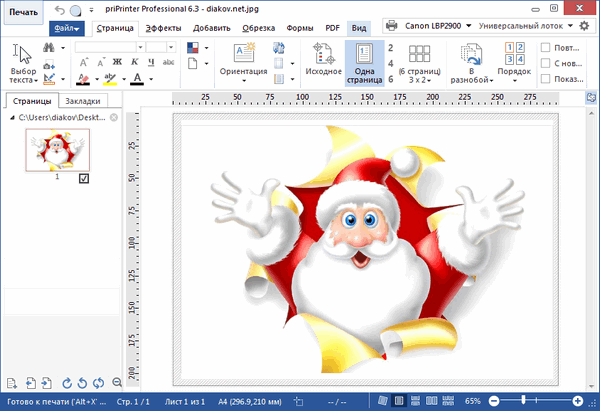Click add blank page icon in panel

[x=12, y=383]
